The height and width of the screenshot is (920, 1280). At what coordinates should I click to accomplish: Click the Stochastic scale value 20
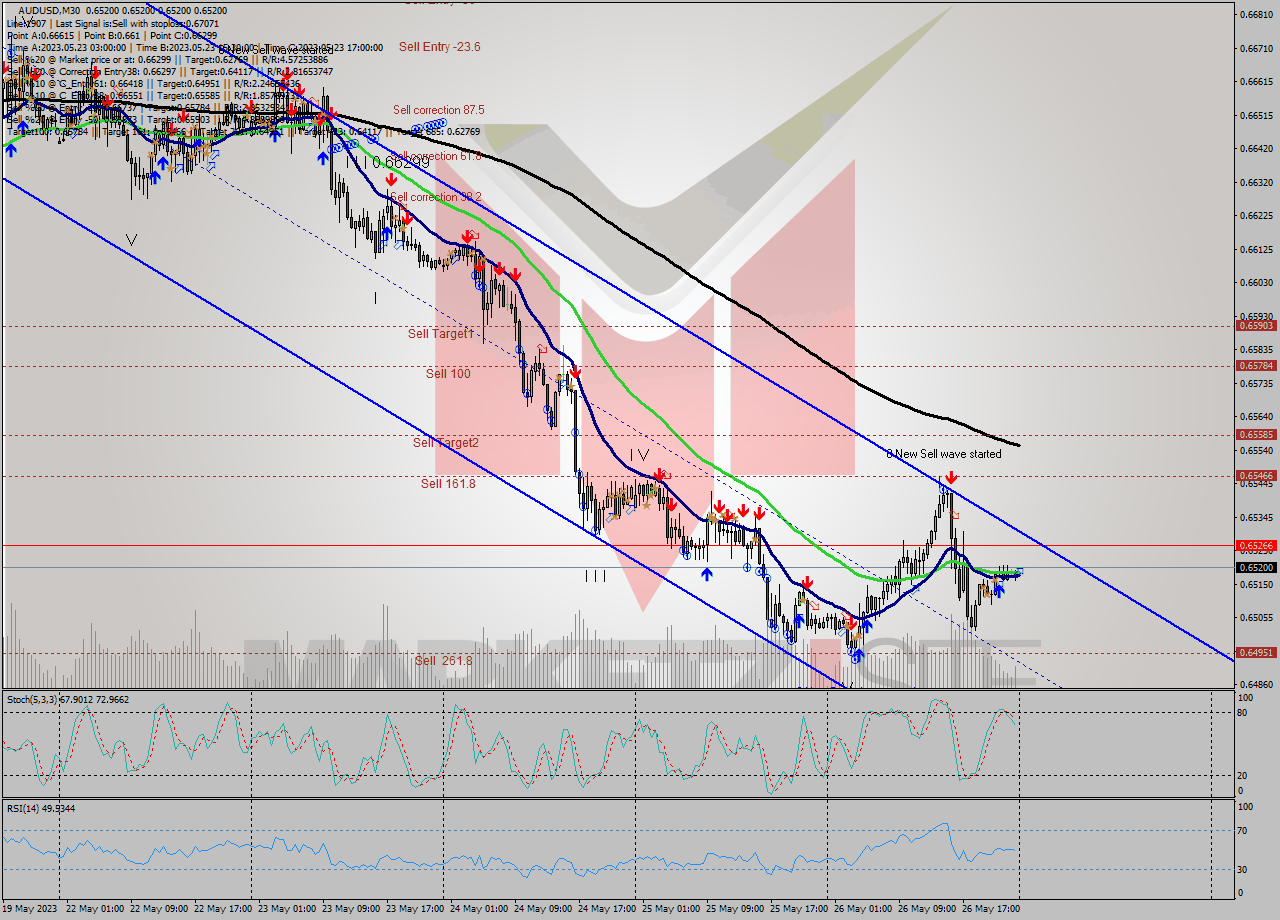click(1244, 775)
